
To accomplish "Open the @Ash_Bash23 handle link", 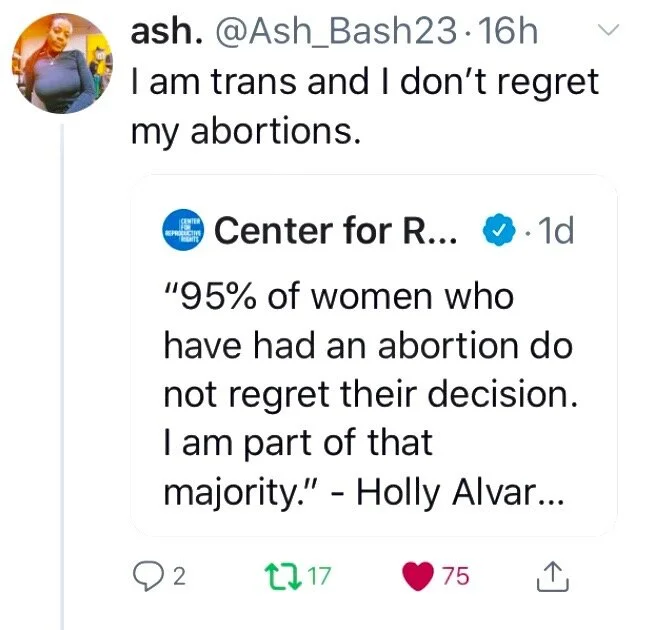I will (x=326, y=31).
